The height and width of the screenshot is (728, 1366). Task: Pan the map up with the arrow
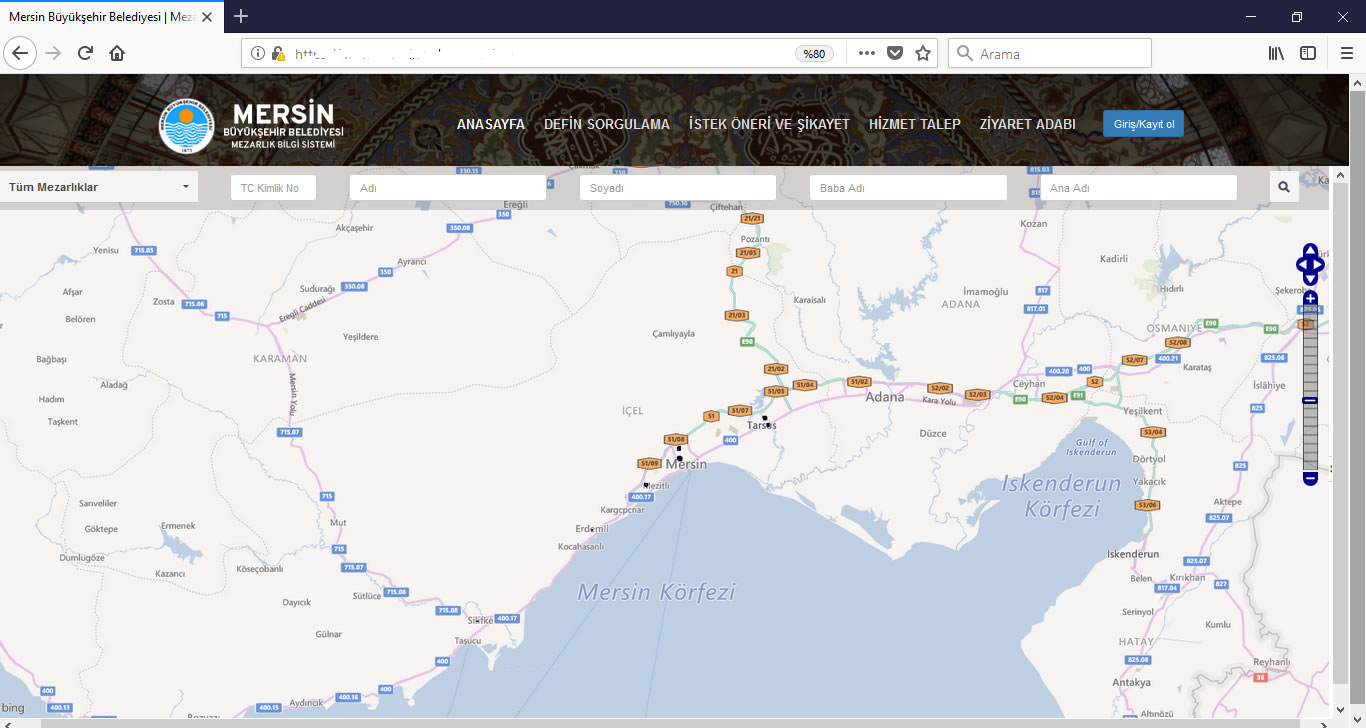pyautogui.click(x=1310, y=250)
